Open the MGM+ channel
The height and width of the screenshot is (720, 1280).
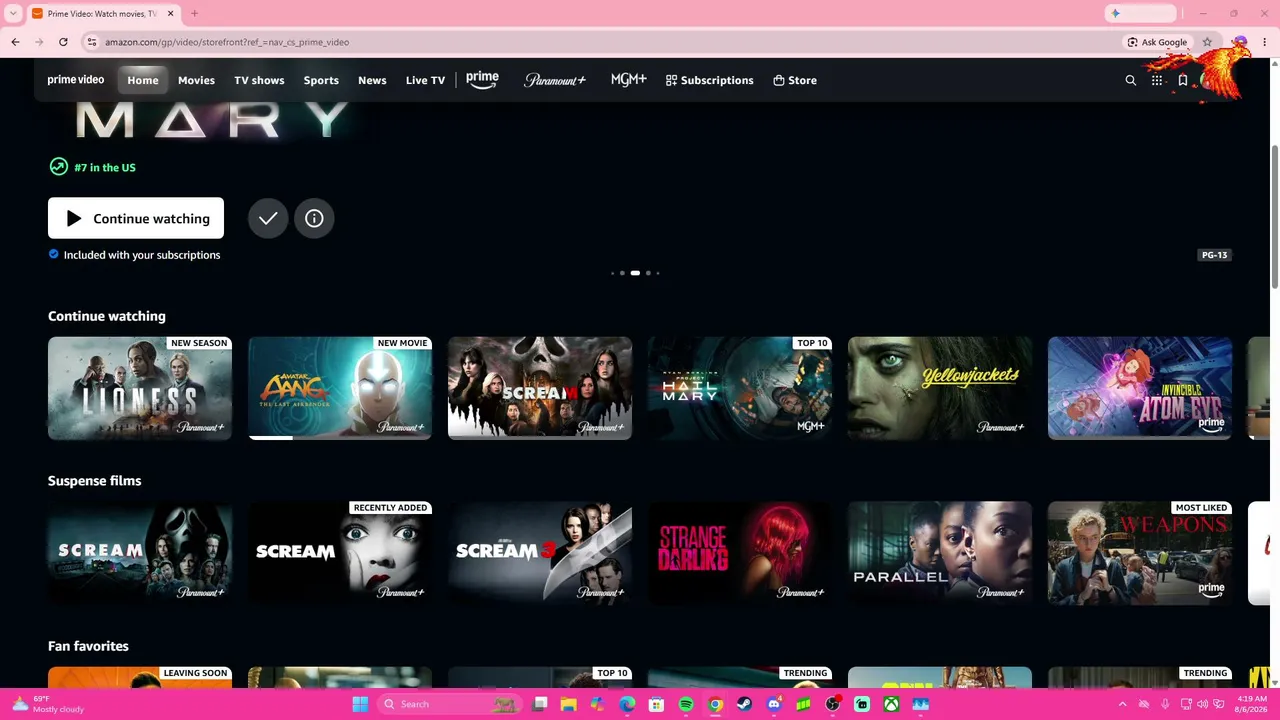629,80
